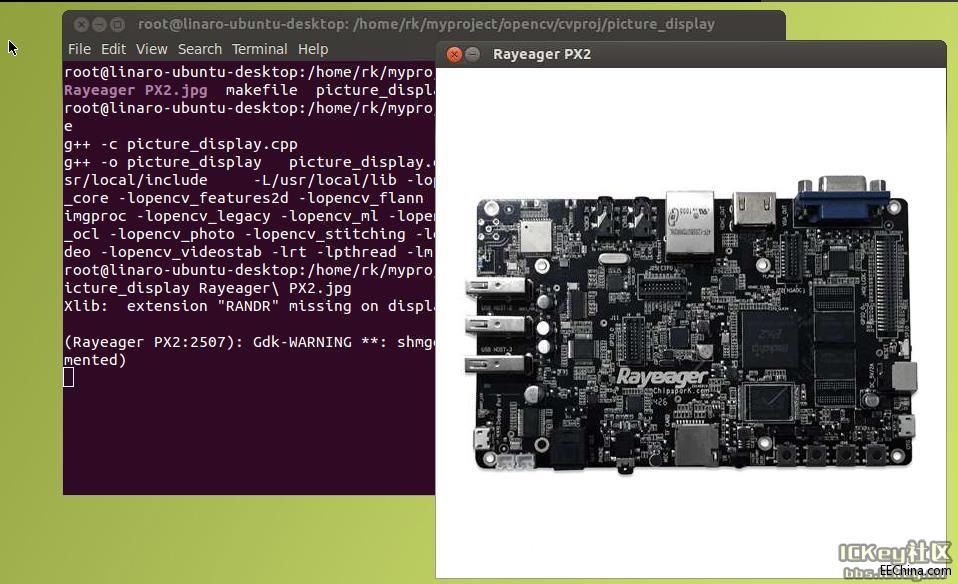Click the blinking terminal cursor block
Viewport: 958px width, 584px height.
coord(68,377)
